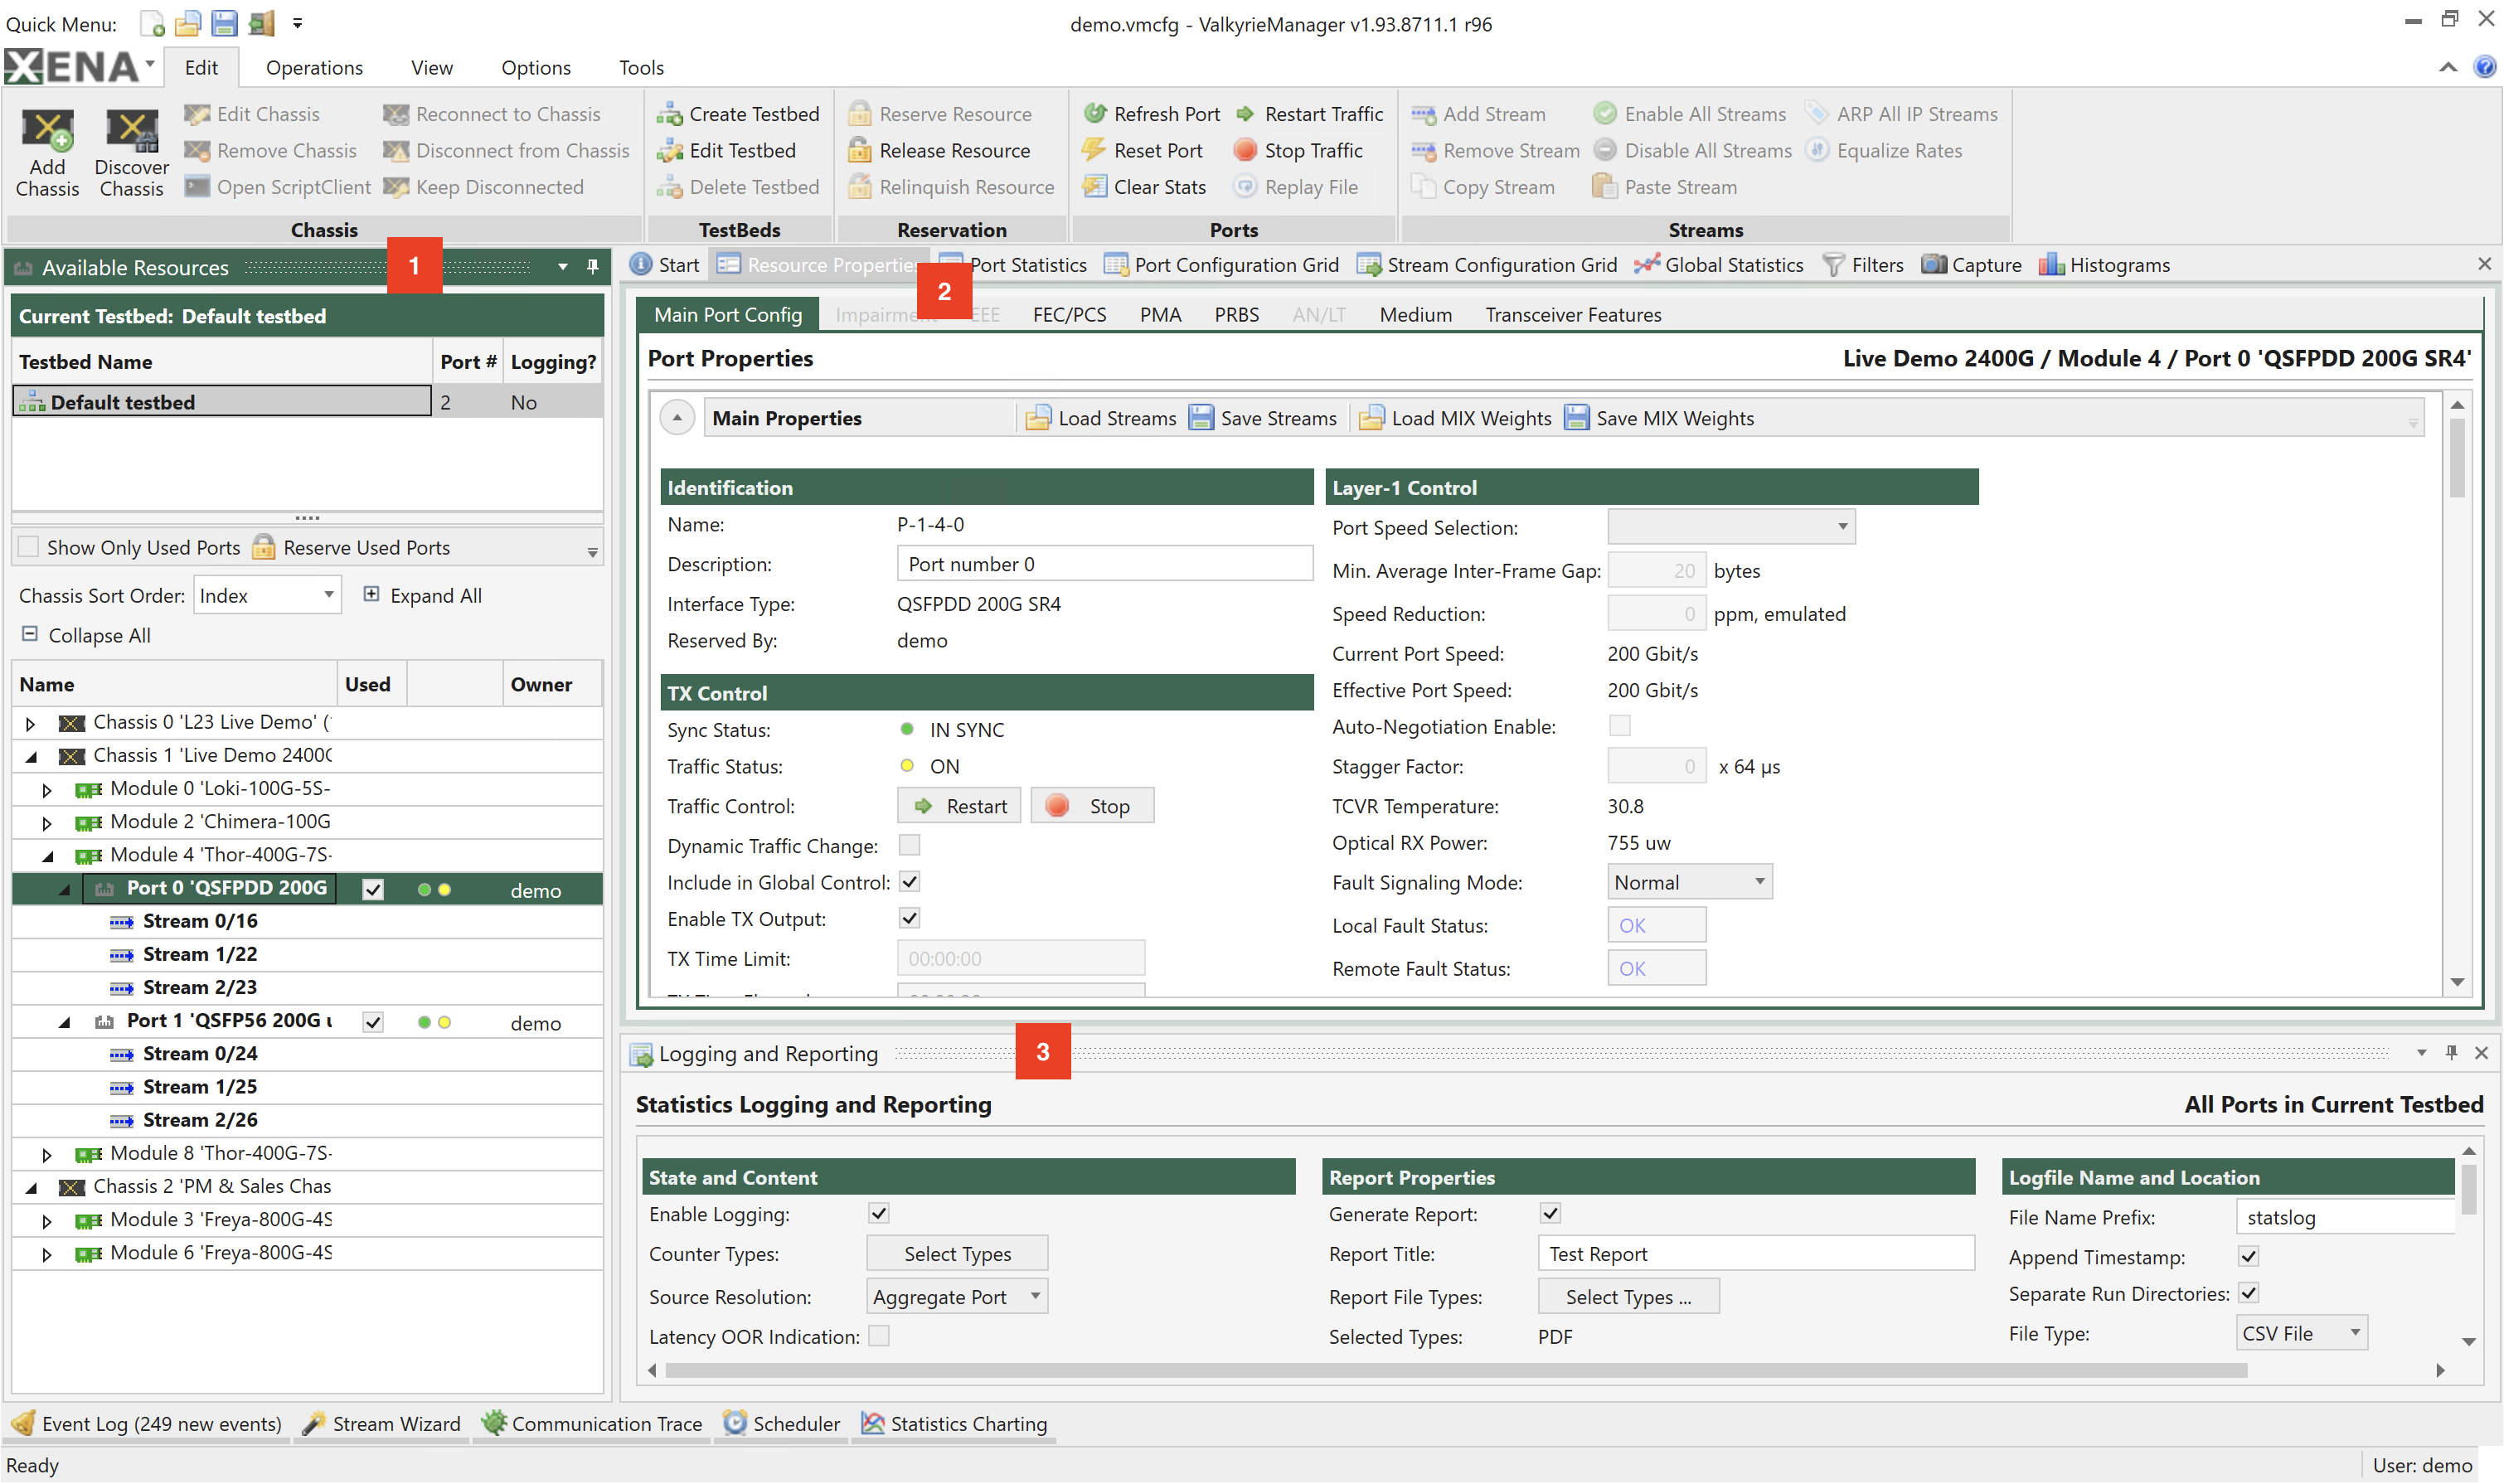Click the Report File Types Select Types button
The height and width of the screenshot is (1484, 2504).
point(1628,1297)
